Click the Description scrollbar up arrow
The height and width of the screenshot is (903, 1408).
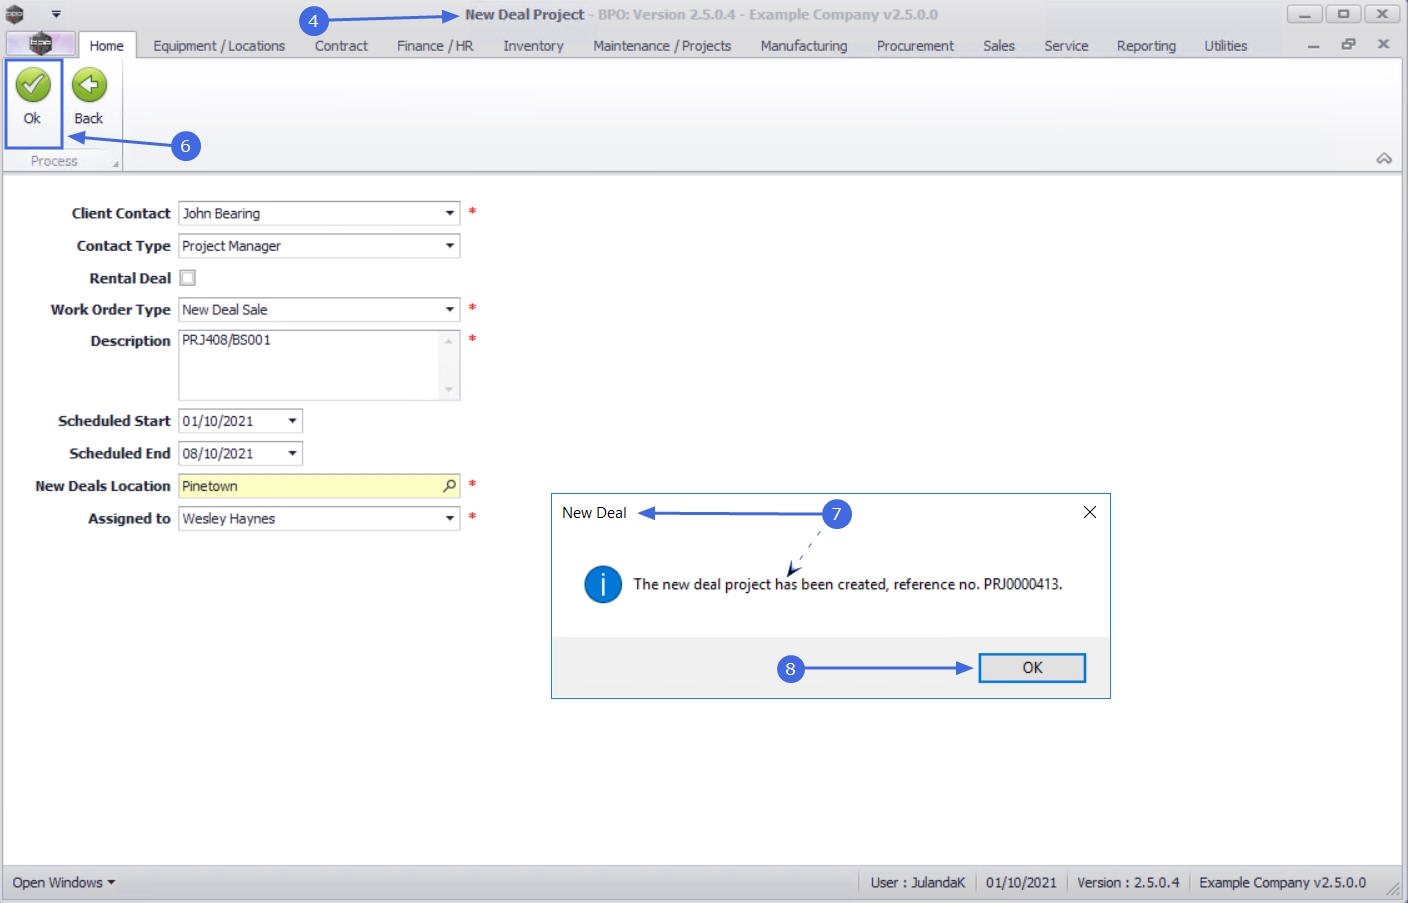[449, 341]
